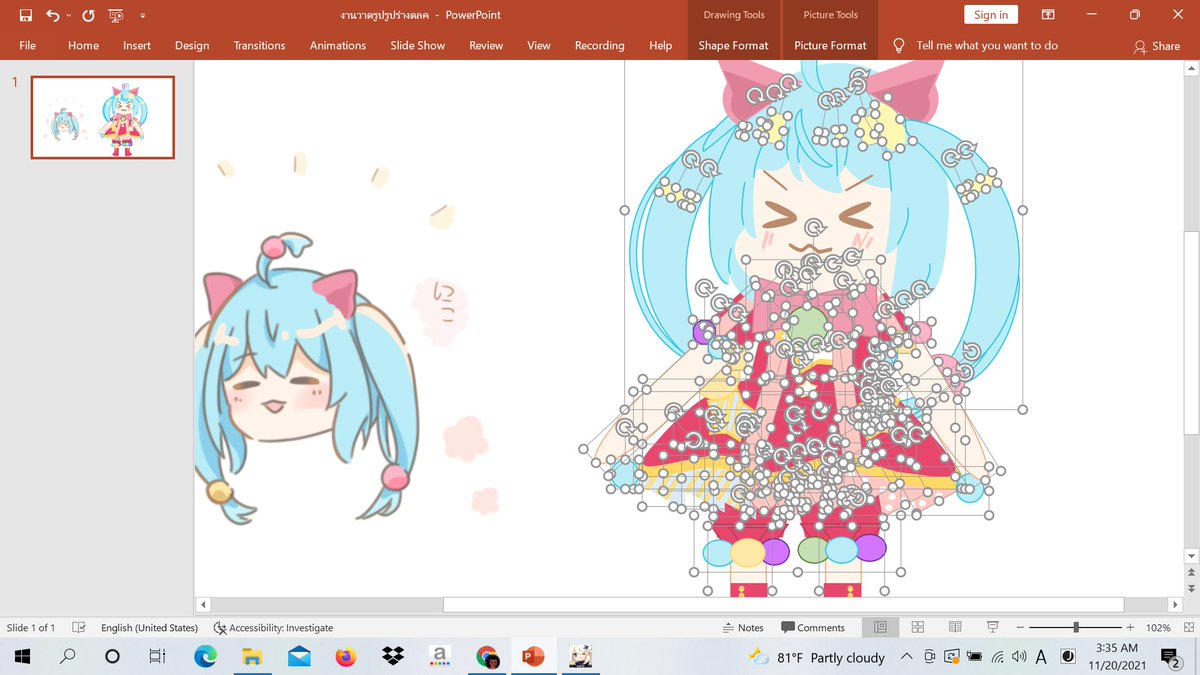Open zoom dialog via 102% label
The width and height of the screenshot is (1200, 675).
(x=1158, y=627)
